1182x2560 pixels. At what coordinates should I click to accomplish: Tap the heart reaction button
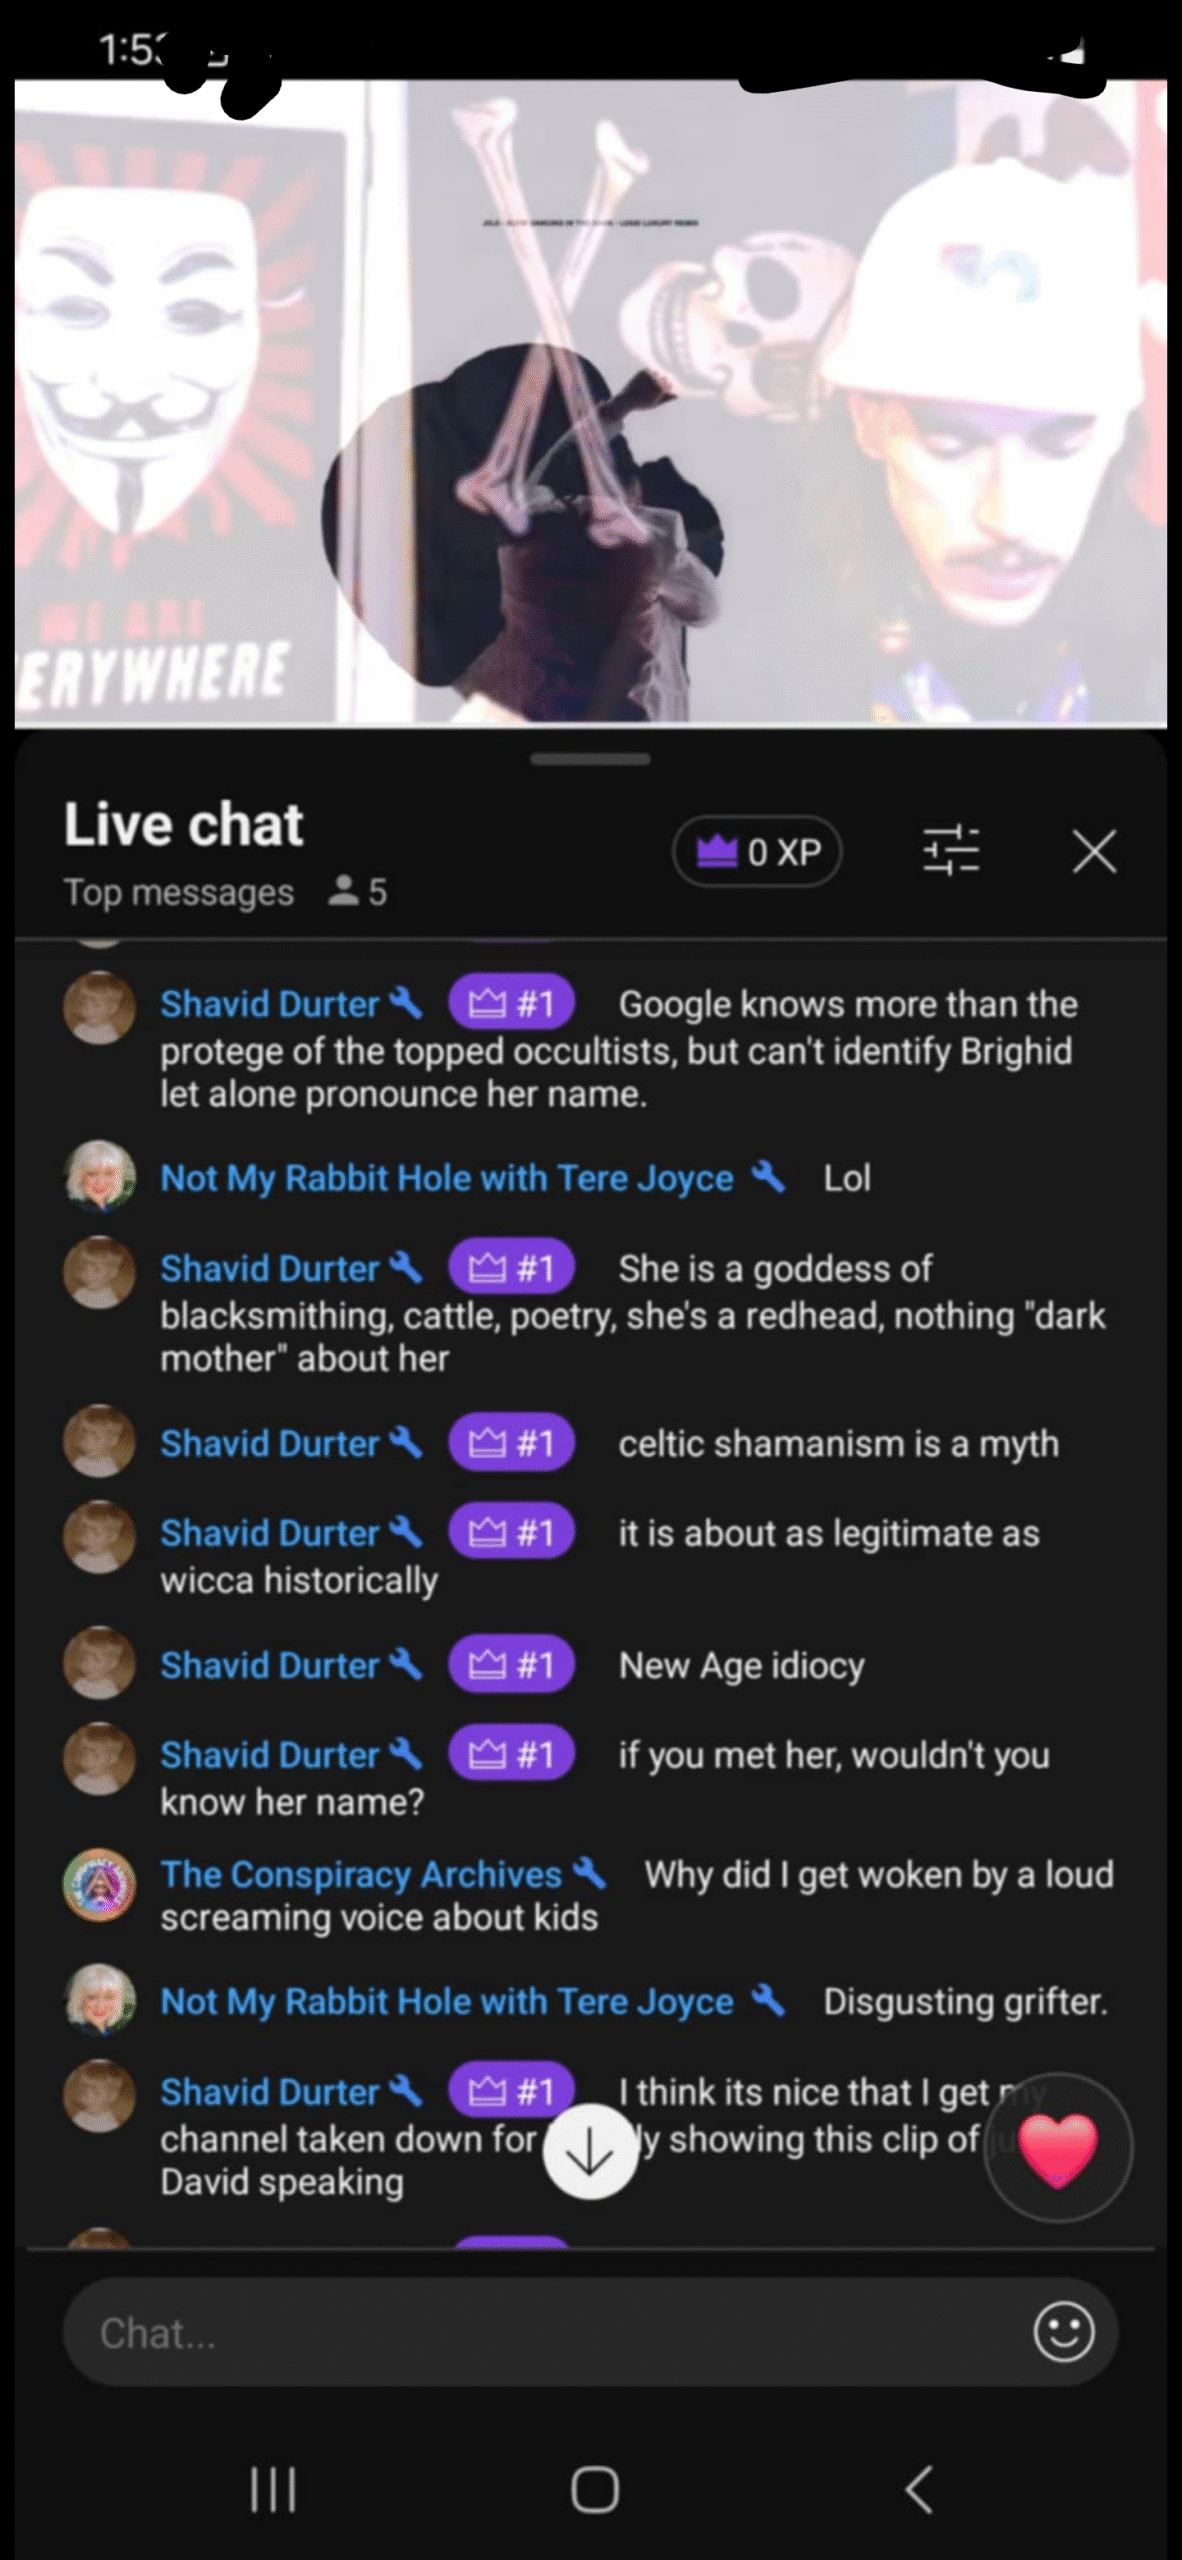(x=1058, y=2147)
